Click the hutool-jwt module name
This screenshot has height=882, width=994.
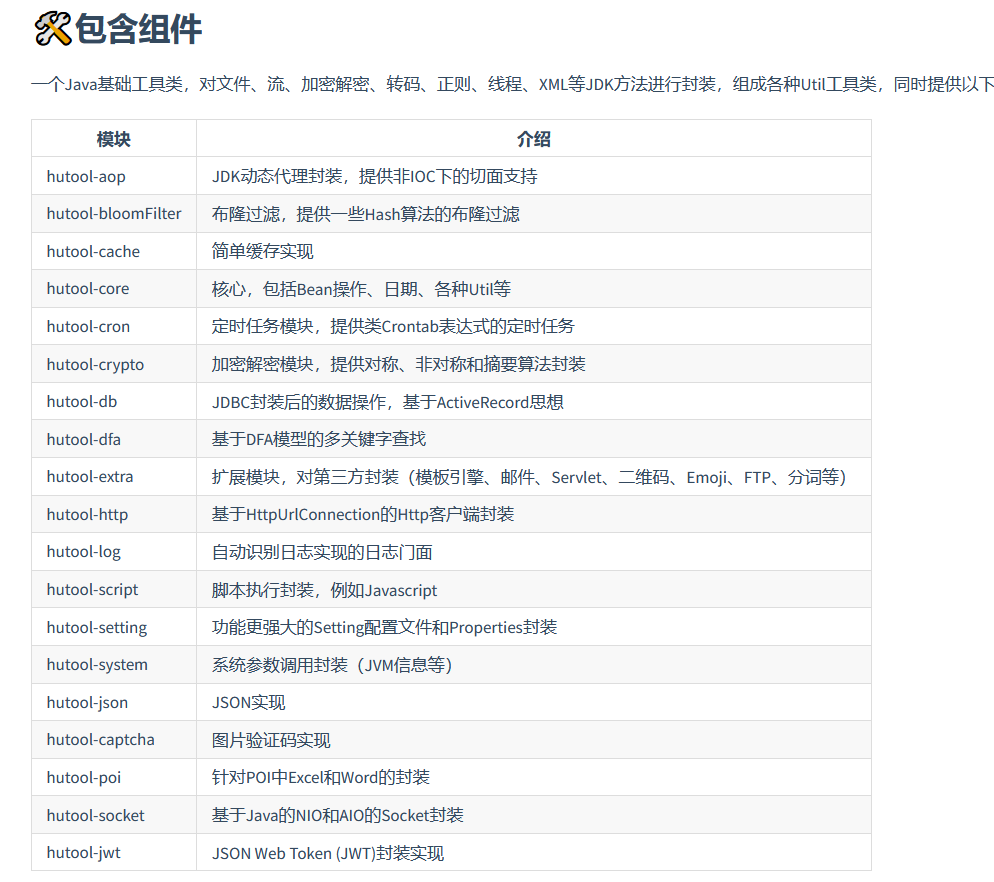[x=81, y=853]
